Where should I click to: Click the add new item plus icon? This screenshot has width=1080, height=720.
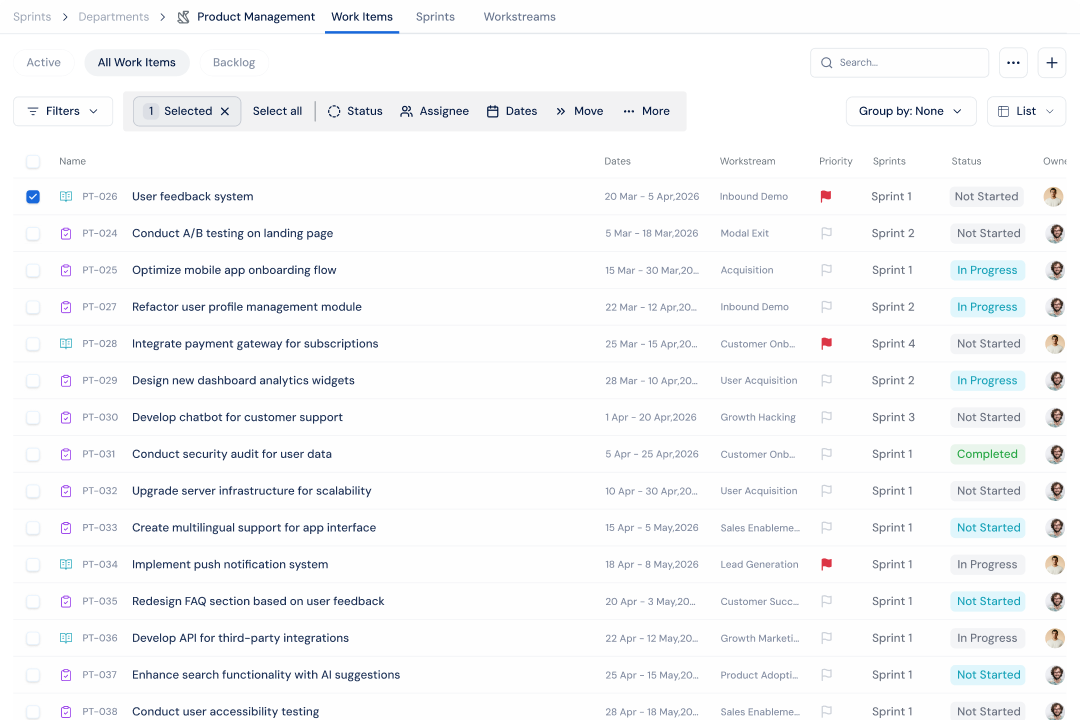tap(1051, 63)
